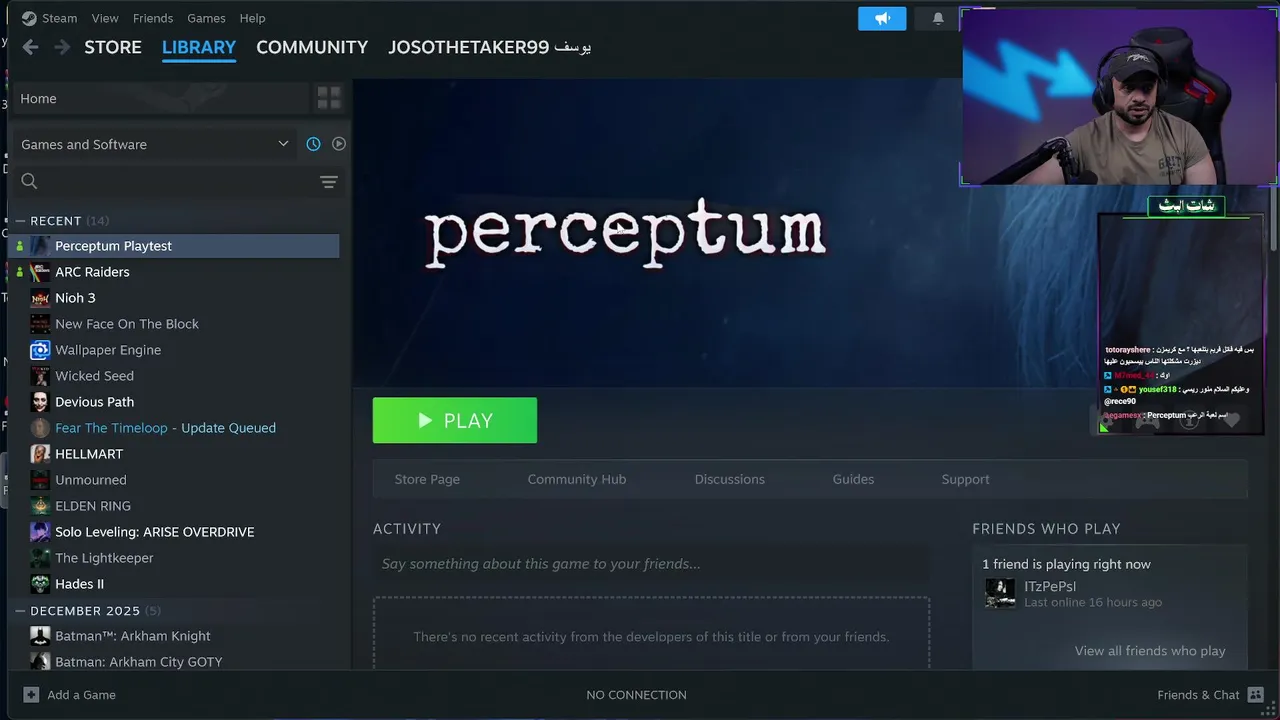This screenshot has width=1280, height=720.
Task: Open the Community Hub tab
Action: coord(577,479)
